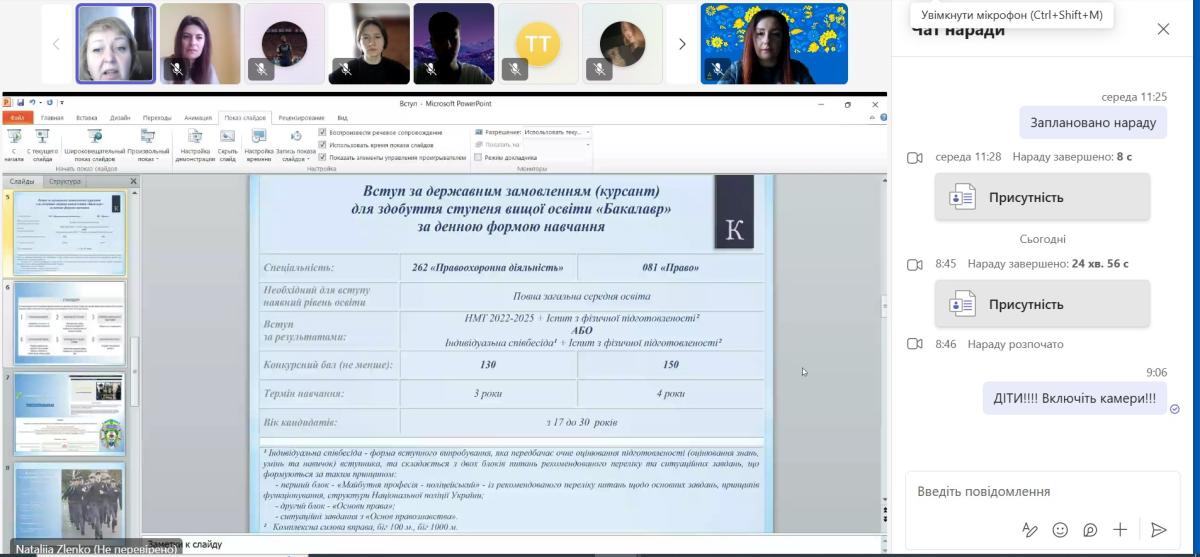Click the 'Заплановано нараду' chat message

pos(1093,123)
